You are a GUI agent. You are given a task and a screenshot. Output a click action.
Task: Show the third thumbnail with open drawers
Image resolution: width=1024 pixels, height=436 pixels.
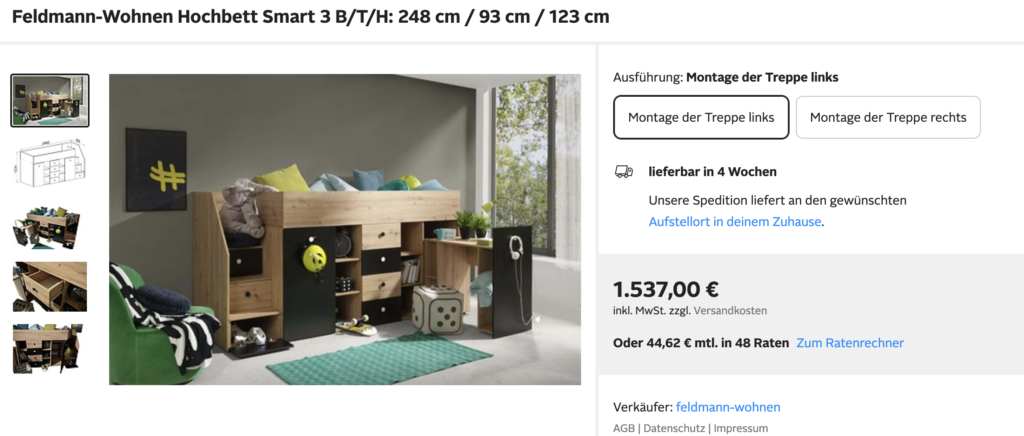(46, 226)
